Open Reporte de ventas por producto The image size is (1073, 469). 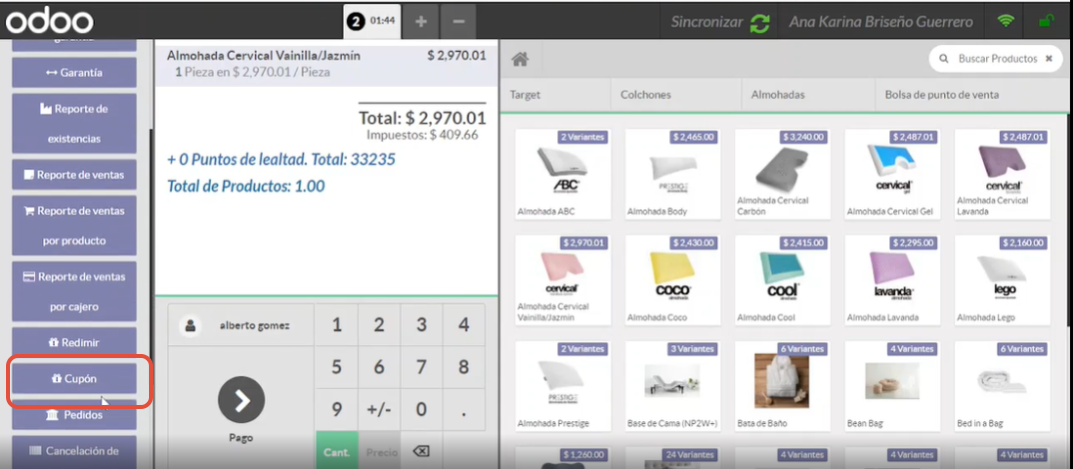pos(74,226)
